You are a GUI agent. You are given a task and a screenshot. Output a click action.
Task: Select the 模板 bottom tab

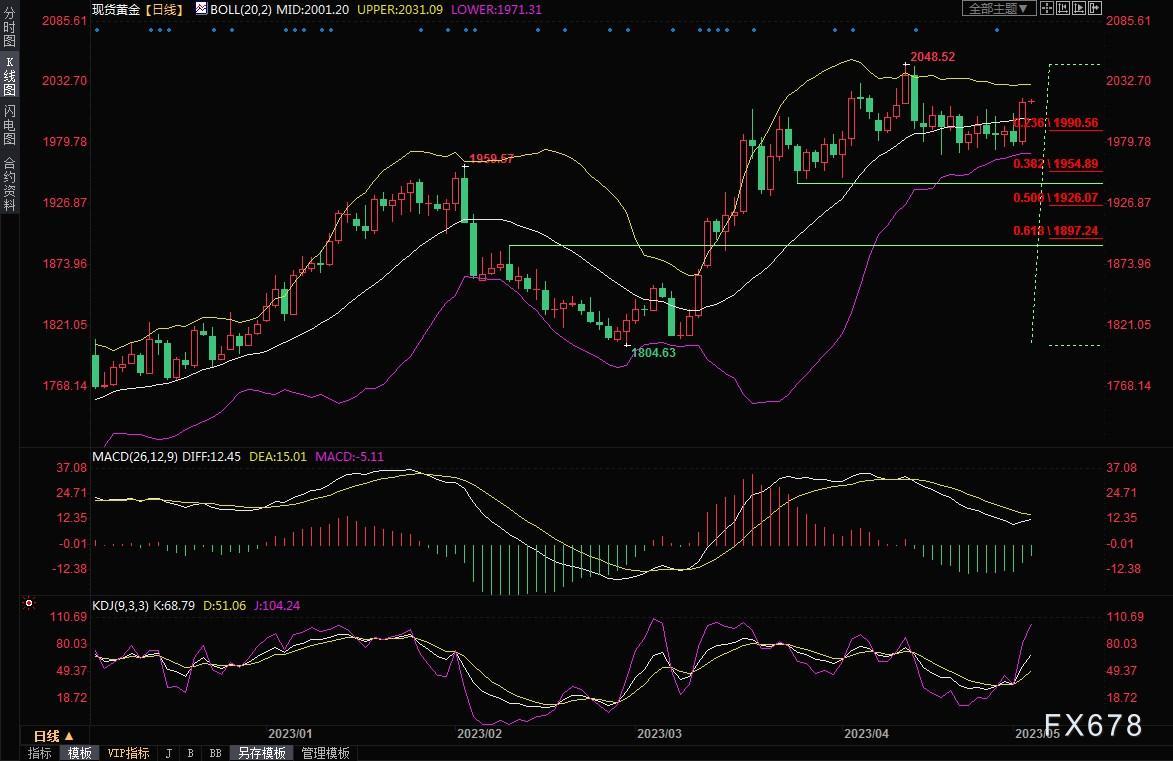click(x=79, y=753)
